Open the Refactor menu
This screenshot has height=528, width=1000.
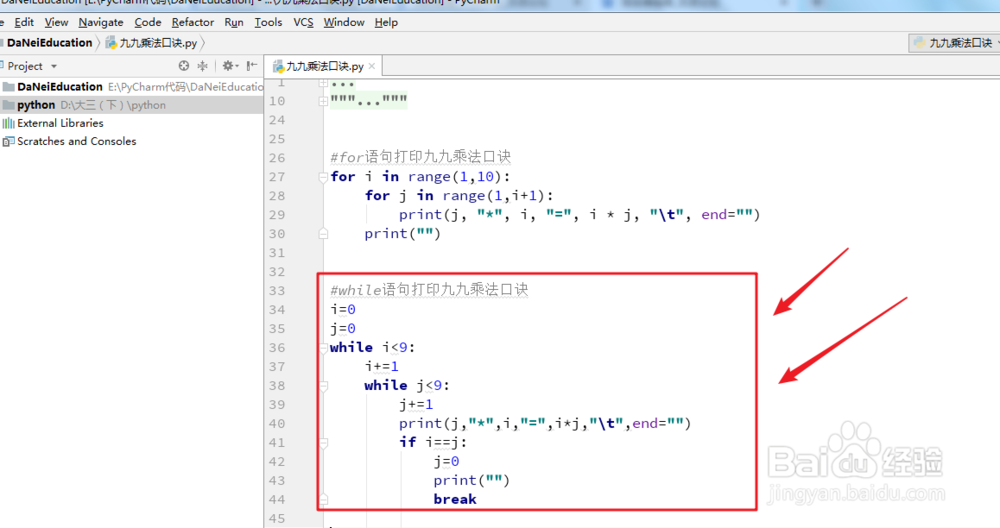coord(193,22)
